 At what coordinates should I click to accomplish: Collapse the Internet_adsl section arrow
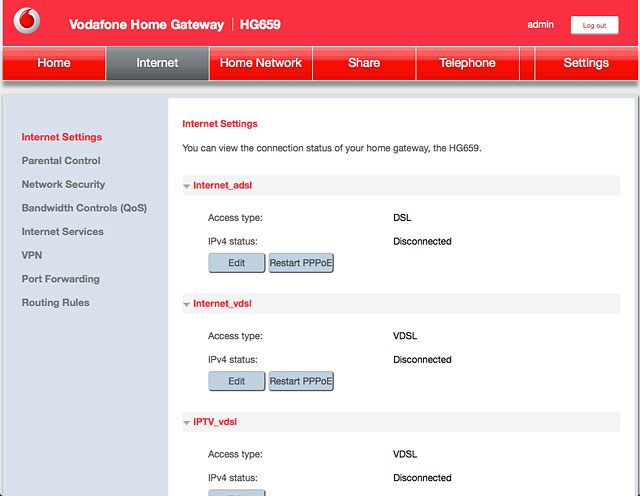pyautogui.click(x=187, y=186)
